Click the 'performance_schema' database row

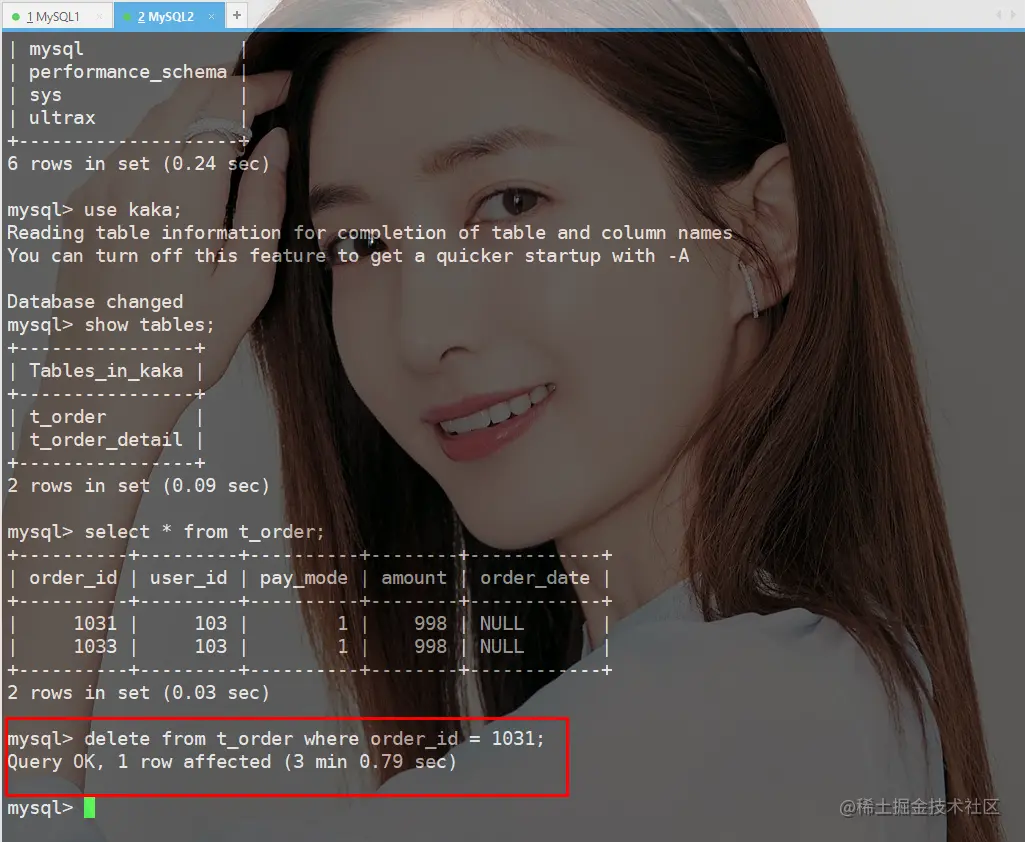(127, 72)
